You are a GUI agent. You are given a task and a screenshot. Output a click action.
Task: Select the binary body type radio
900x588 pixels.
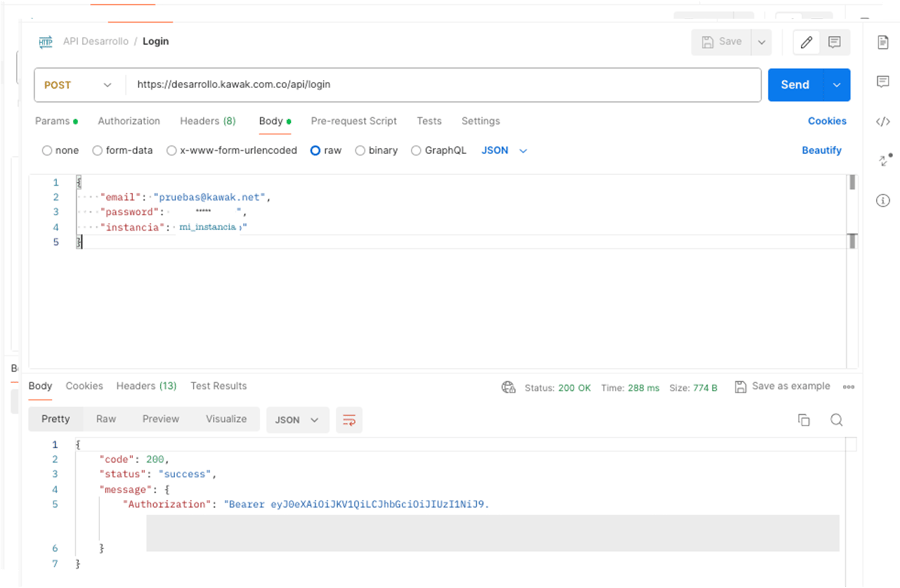360,151
